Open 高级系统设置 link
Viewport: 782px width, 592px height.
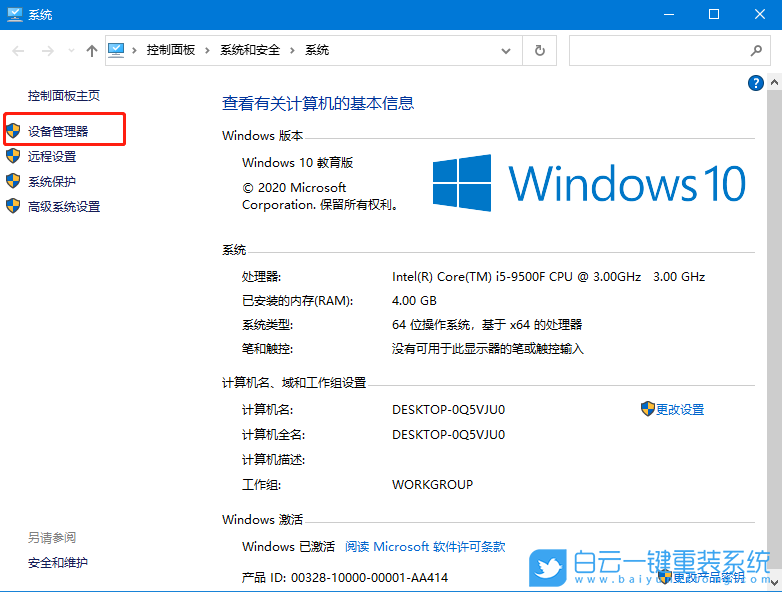pos(64,206)
